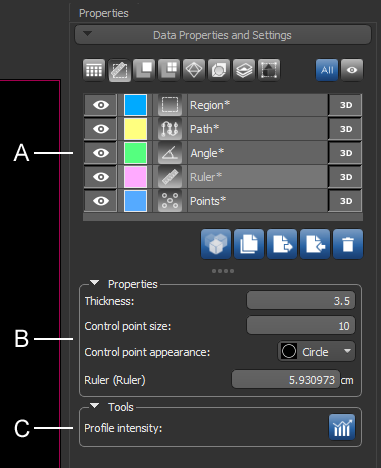
Task: Open the Control point appearance dropdown
Action: click(x=316, y=351)
